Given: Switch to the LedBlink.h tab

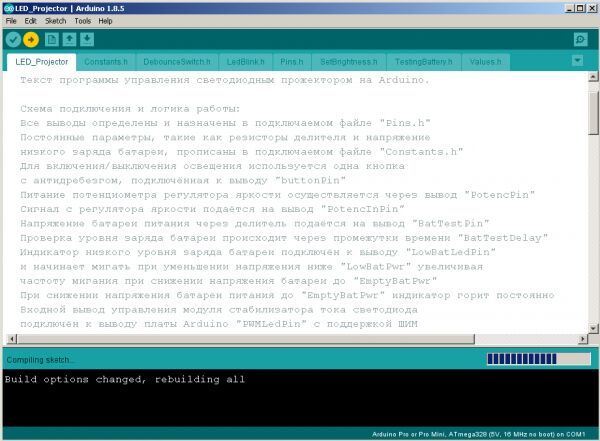Looking at the screenshot, I should pos(246,62).
